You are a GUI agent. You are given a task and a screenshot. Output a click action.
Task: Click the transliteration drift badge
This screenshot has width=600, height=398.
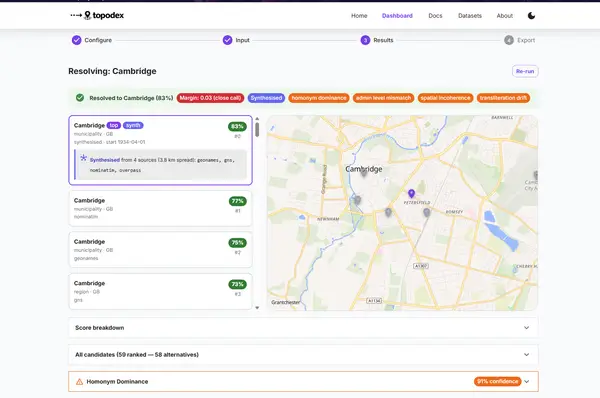(x=503, y=98)
